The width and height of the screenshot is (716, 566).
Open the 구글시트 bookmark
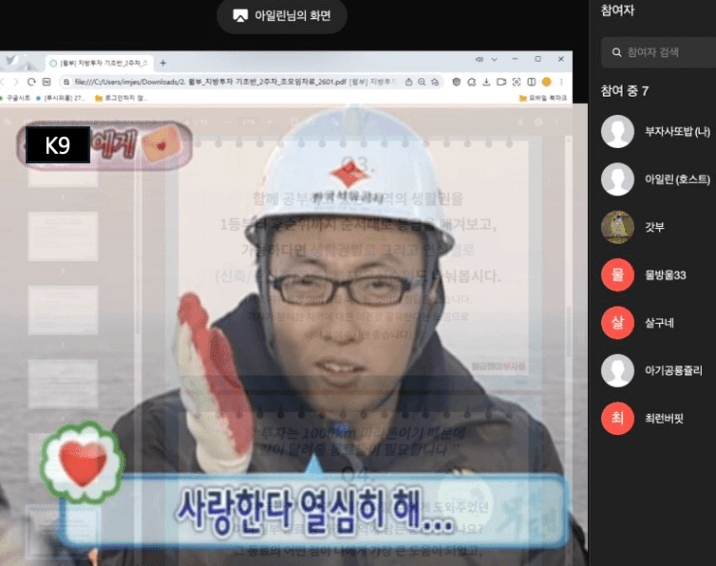pyautogui.click(x=15, y=98)
